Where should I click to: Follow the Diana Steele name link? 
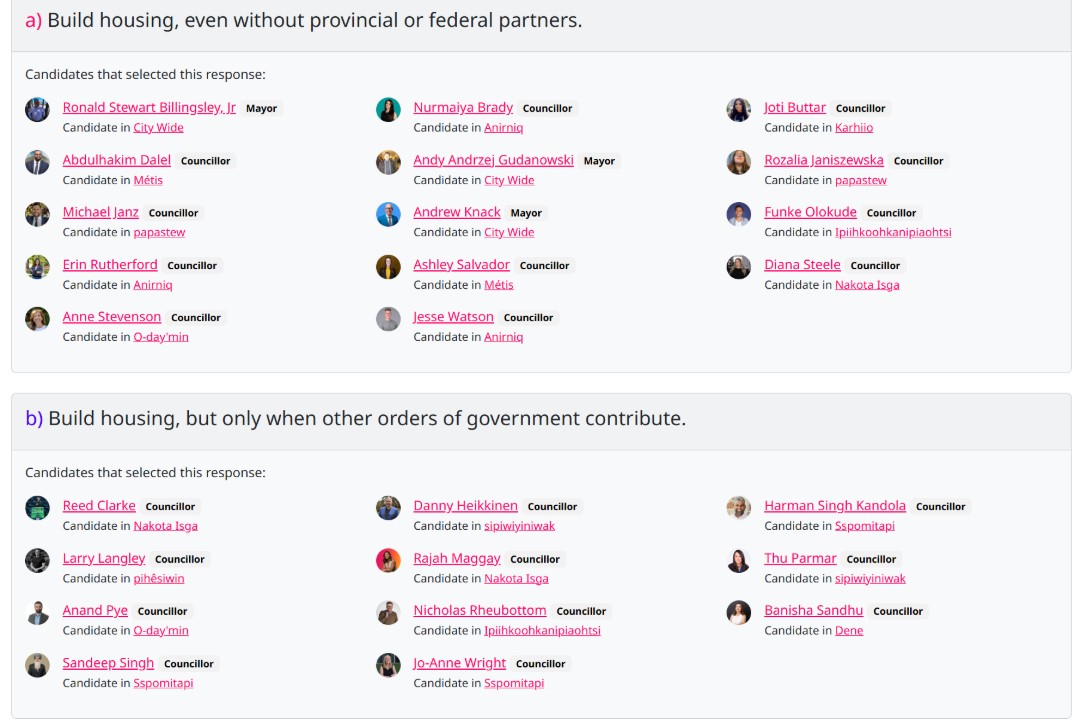coord(802,265)
